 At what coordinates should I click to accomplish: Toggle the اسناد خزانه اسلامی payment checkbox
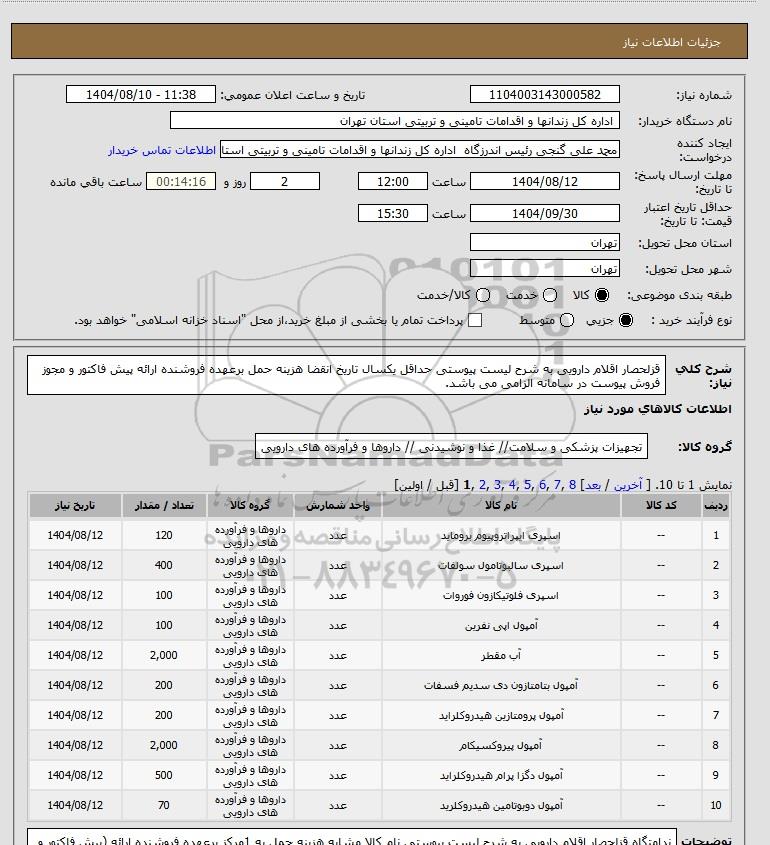tap(475, 320)
